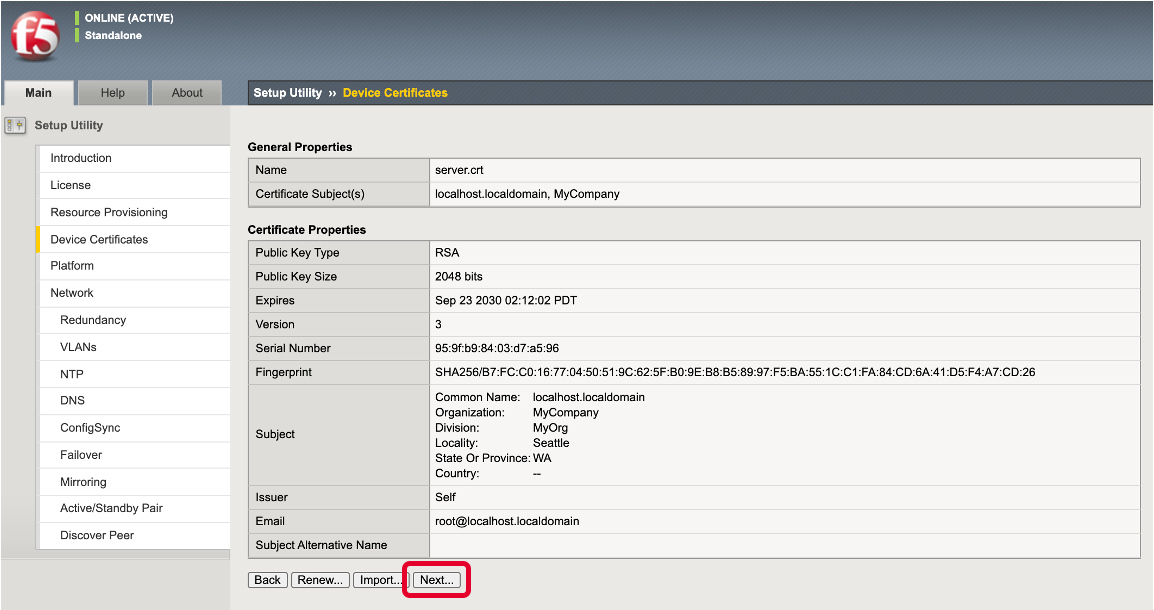
Task: Click the server.crt name value
Action: 459,170
